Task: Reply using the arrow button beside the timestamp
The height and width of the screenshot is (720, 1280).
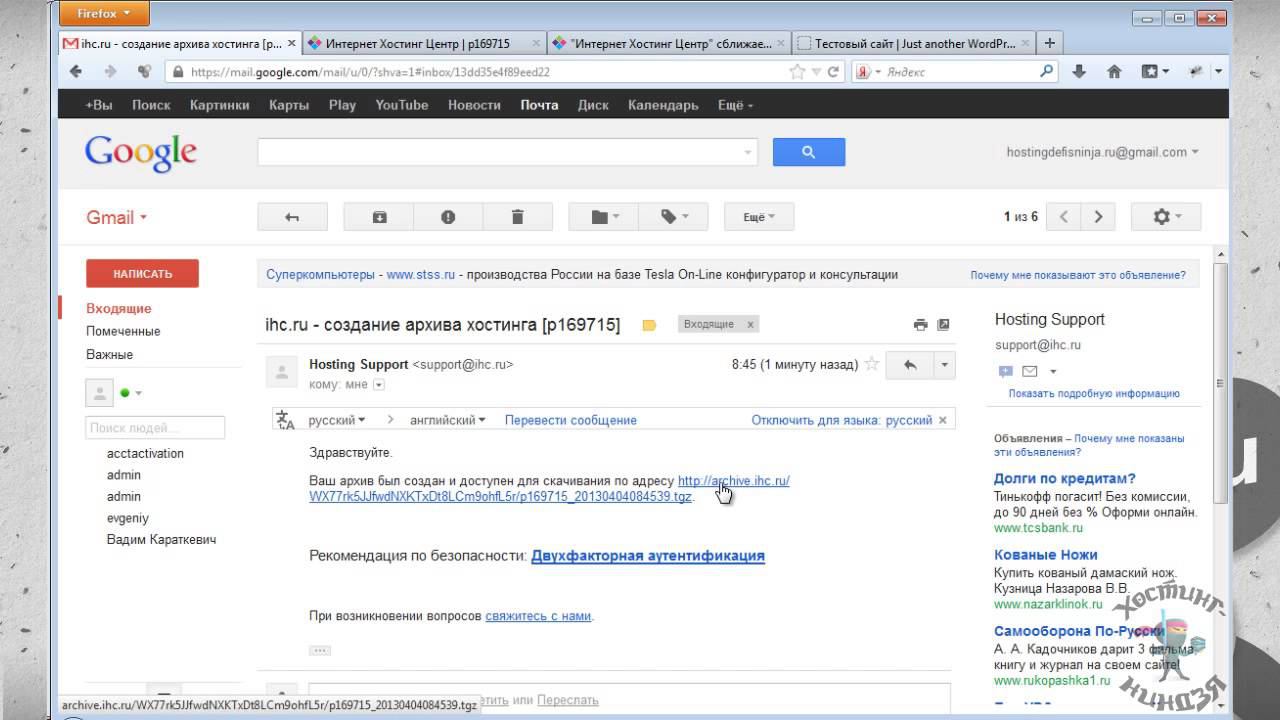Action: [x=910, y=365]
